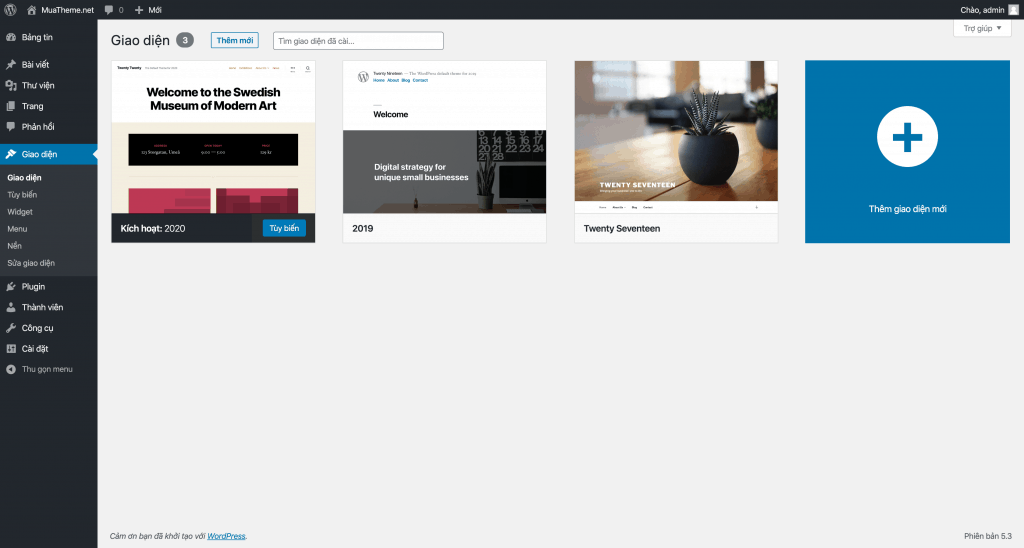Click the Giao diện paintbrush icon
This screenshot has width=1024, height=548.
point(11,154)
